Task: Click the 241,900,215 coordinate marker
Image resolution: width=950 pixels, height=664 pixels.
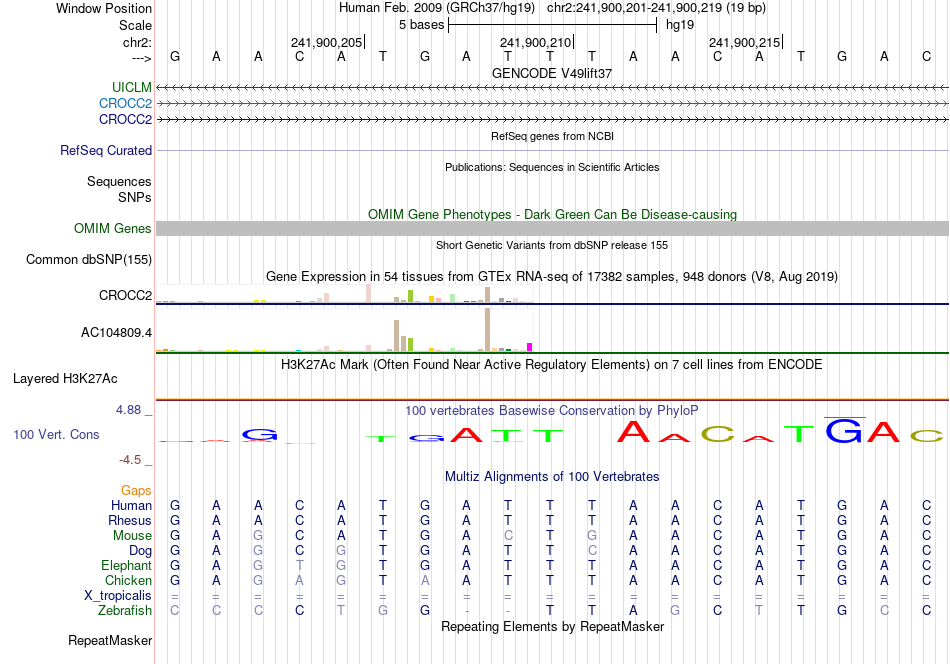Action: pos(745,42)
